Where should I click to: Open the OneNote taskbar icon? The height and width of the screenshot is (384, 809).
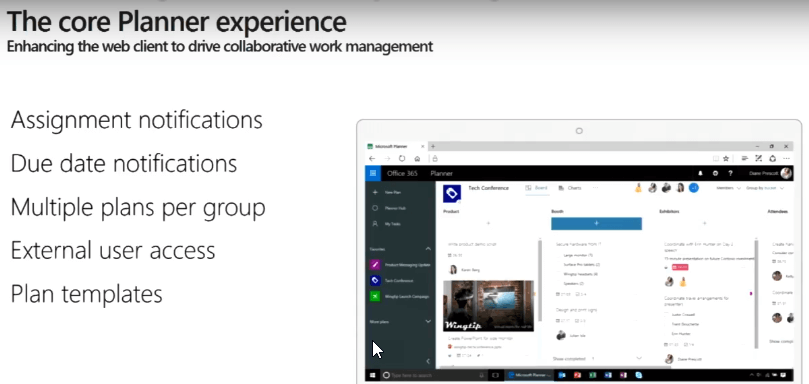tap(623, 375)
